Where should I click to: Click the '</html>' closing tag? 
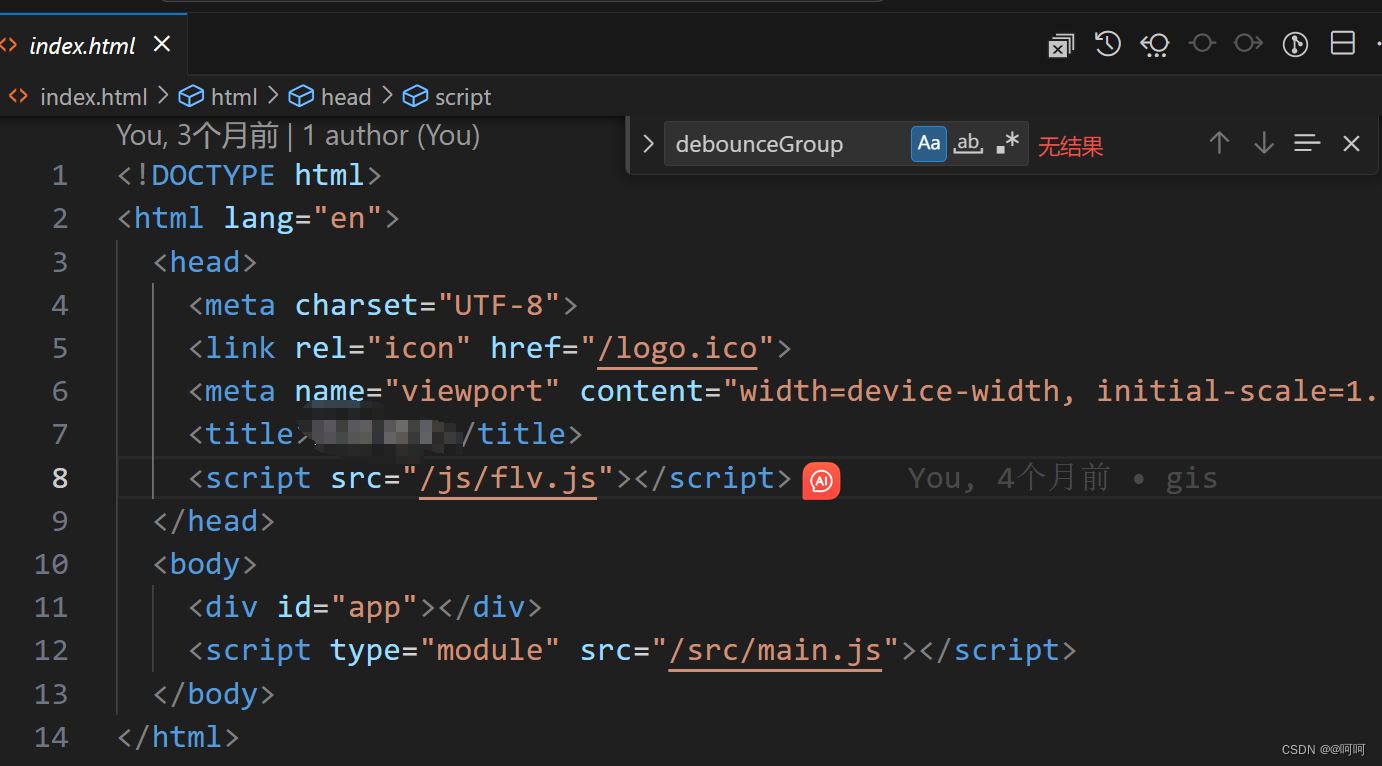178,737
